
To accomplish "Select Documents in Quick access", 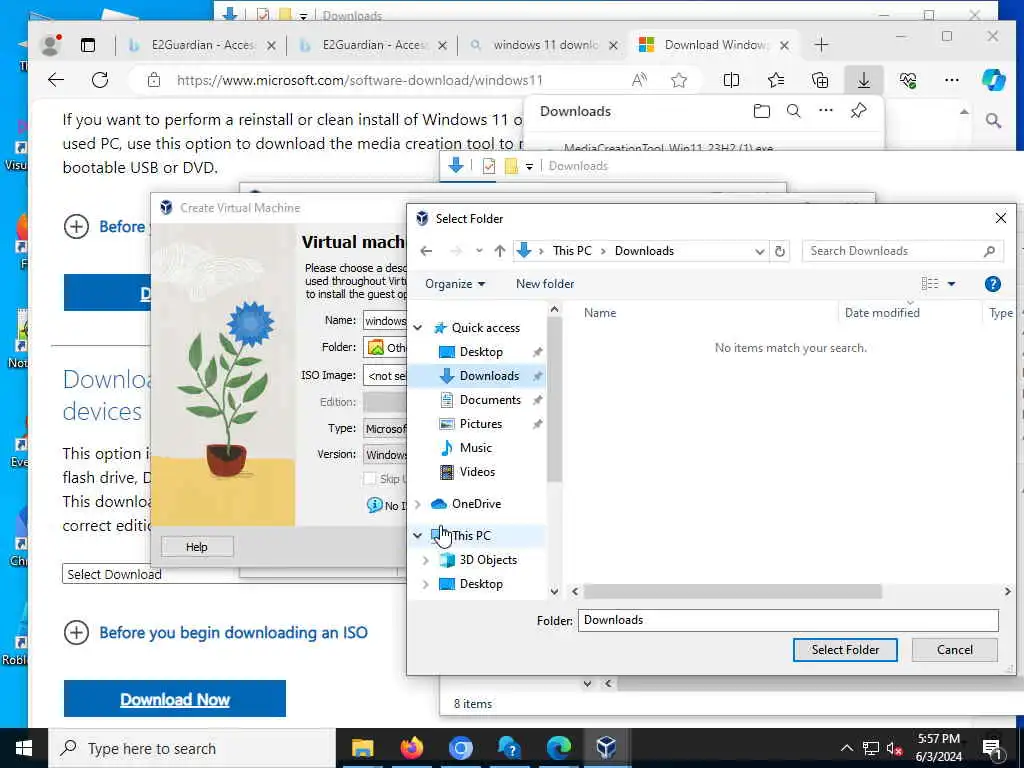I will 490,400.
